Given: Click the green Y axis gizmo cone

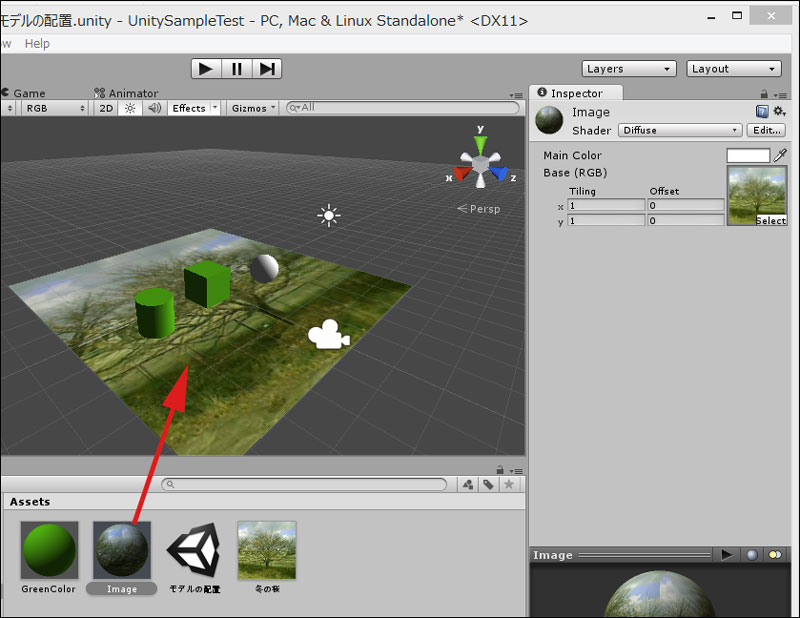Looking at the screenshot, I should [x=480, y=145].
